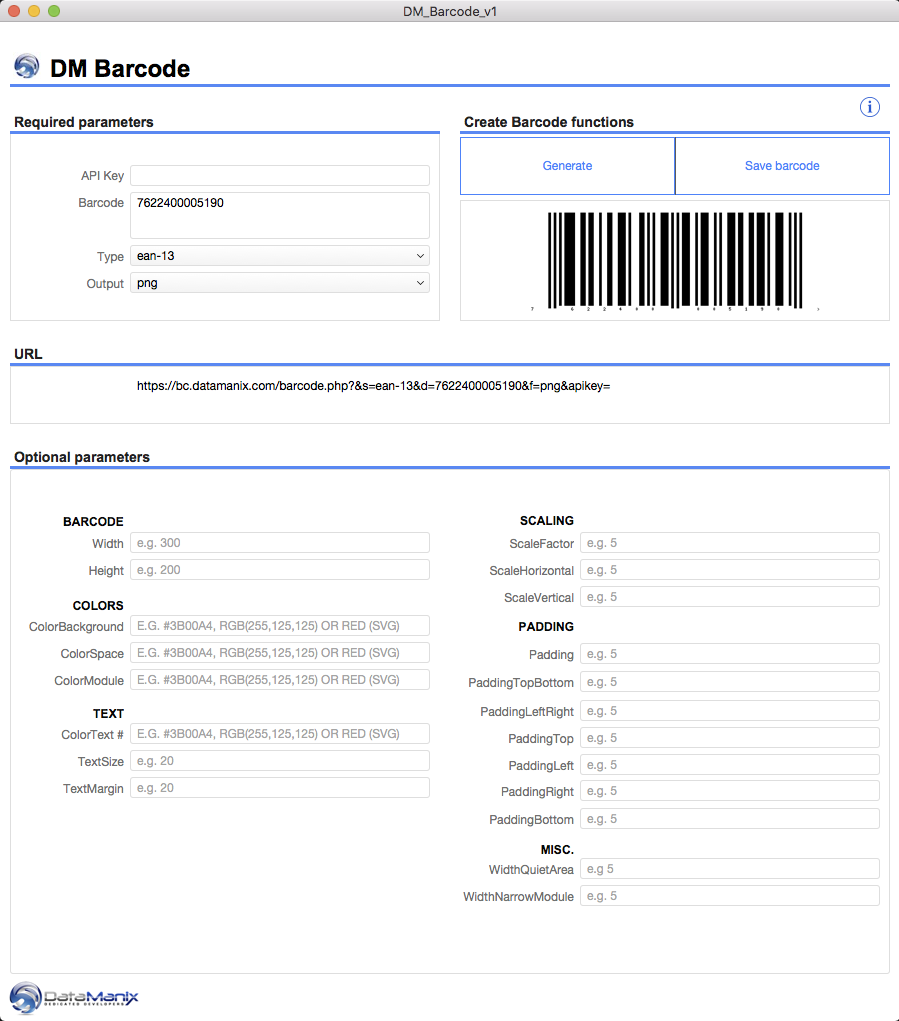This screenshot has width=899, height=1021.
Task: Focus the Height input field
Action: (x=280, y=570)
